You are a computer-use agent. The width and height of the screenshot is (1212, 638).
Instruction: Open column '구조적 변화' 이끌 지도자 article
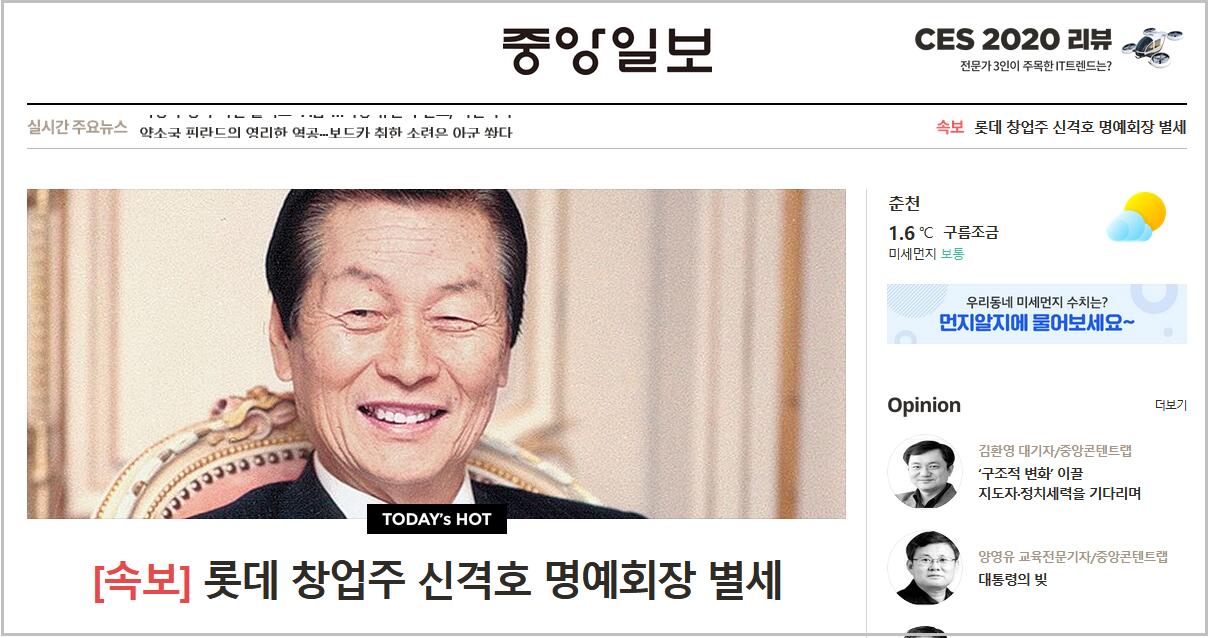click(1059, 483)
